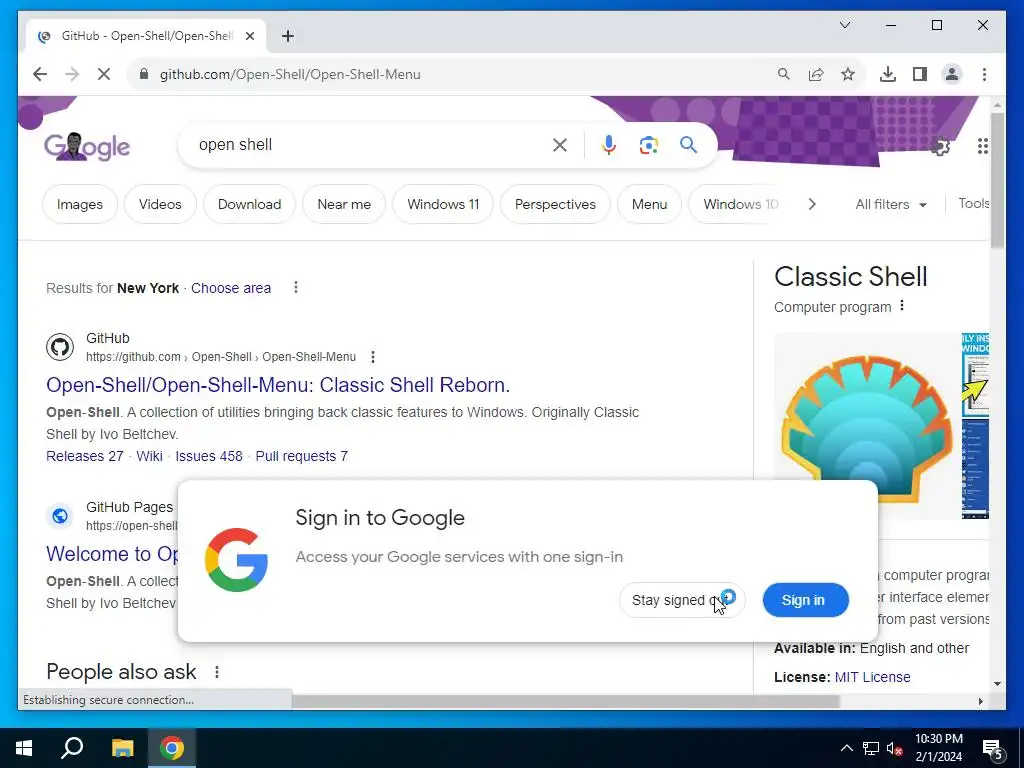This screenshot has width=1024, height=768.
Task: Click the GitHub favicon in first result
Action: pyautogui.click(x=59, y=347)
